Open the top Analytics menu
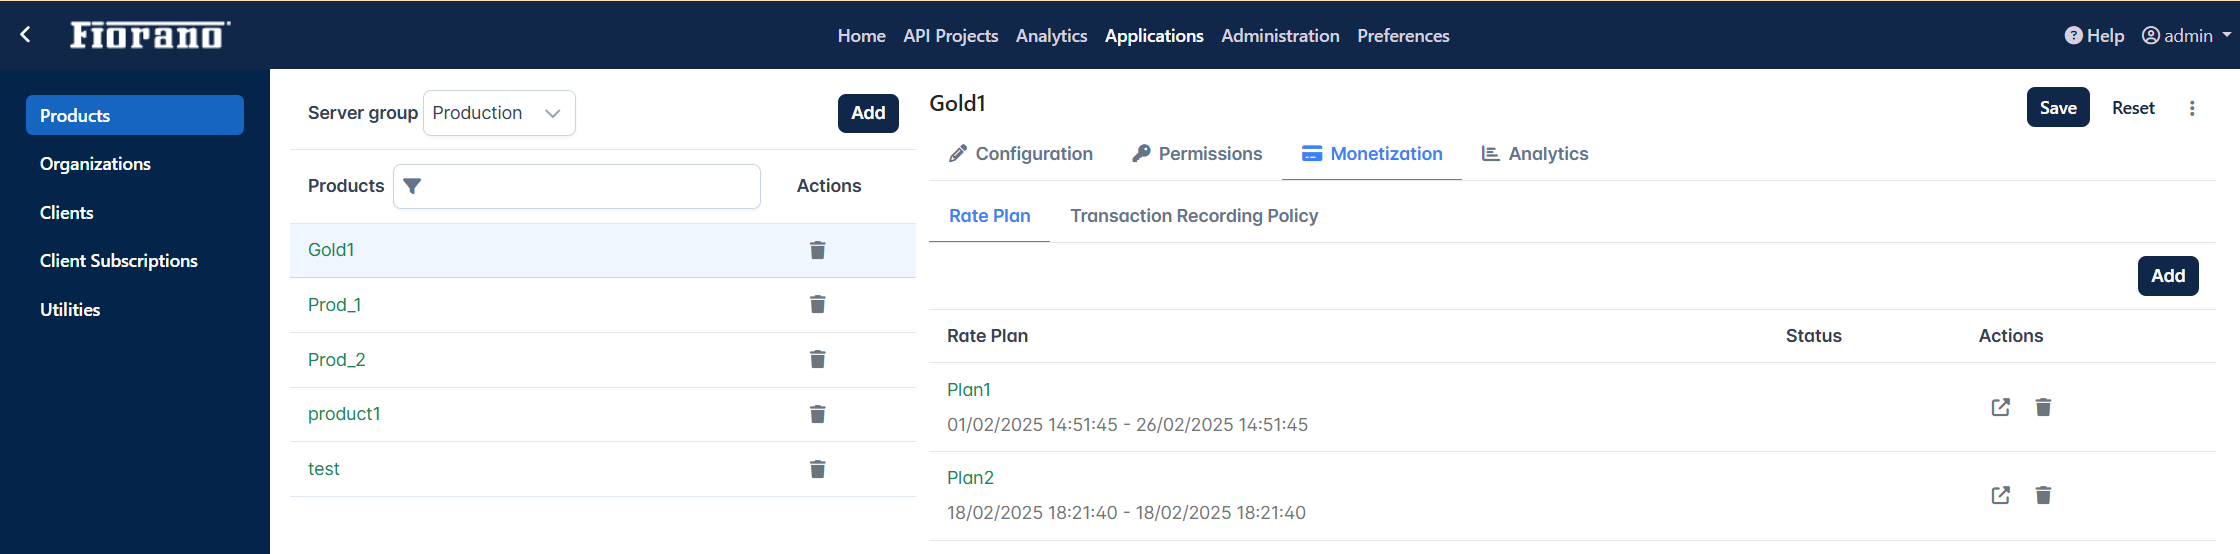Screen dimensions: 2240x554 [1051, 35]
